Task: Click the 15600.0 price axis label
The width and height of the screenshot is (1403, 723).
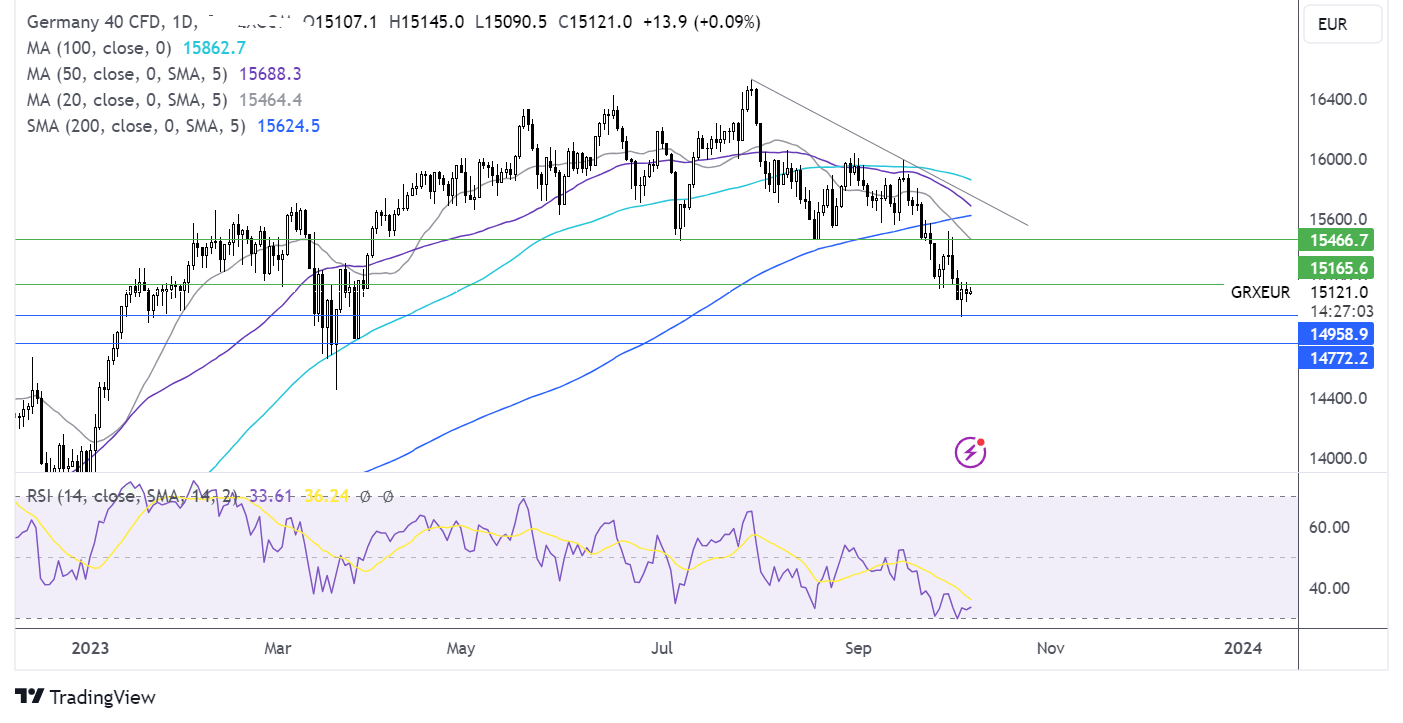Action: (x=1339, y=219)
